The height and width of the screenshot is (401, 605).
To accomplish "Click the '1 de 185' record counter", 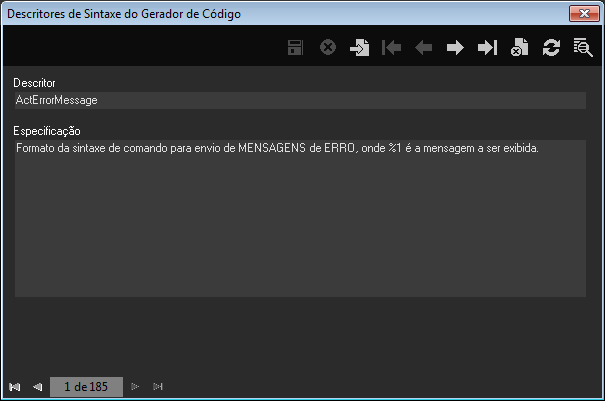I will (x=86, y=387).
